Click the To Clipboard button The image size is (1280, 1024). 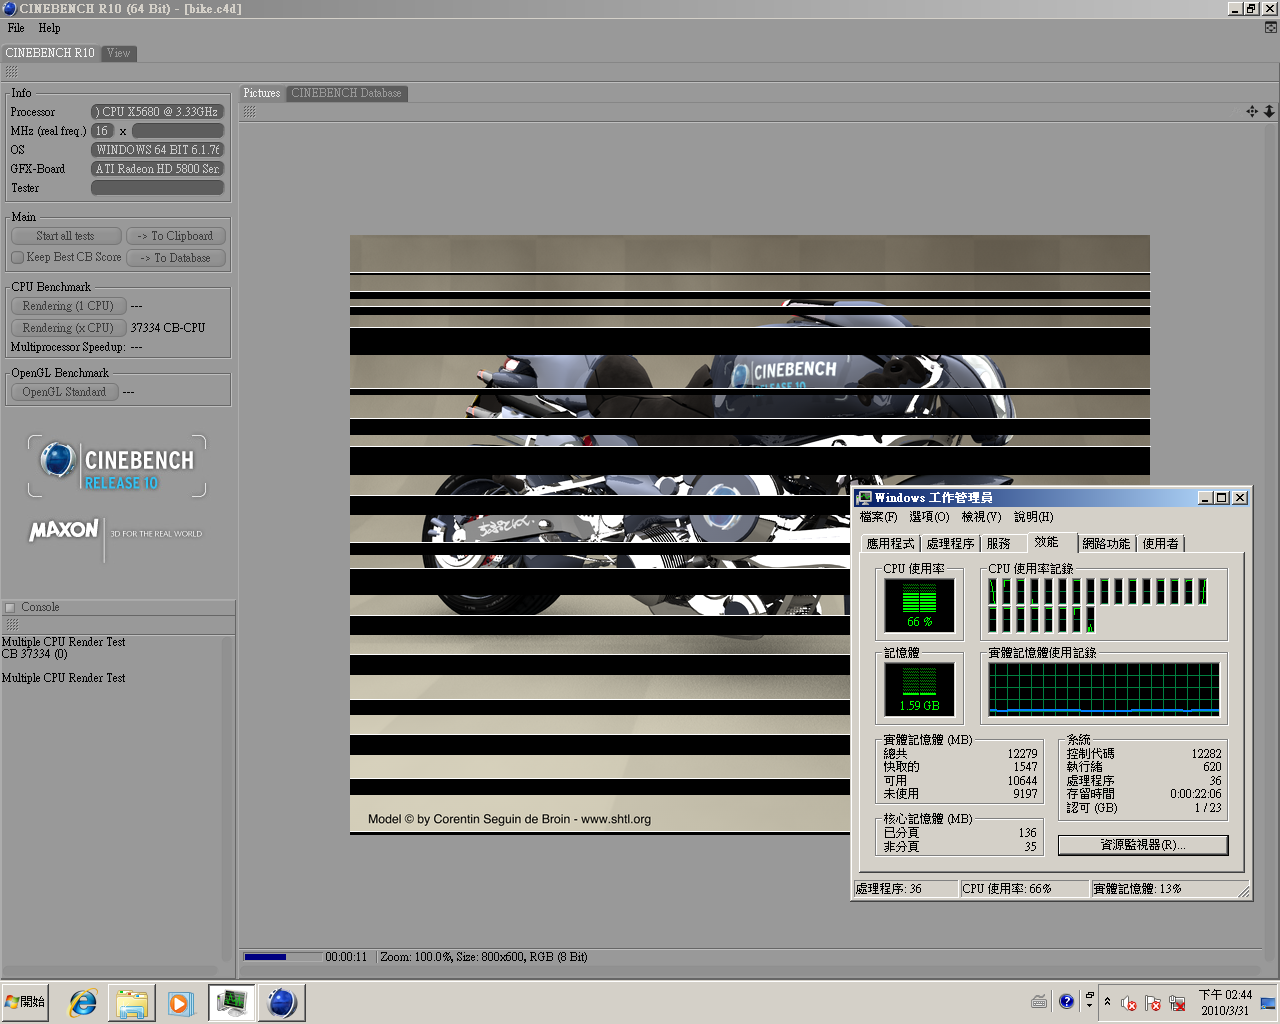pos(176,236)
